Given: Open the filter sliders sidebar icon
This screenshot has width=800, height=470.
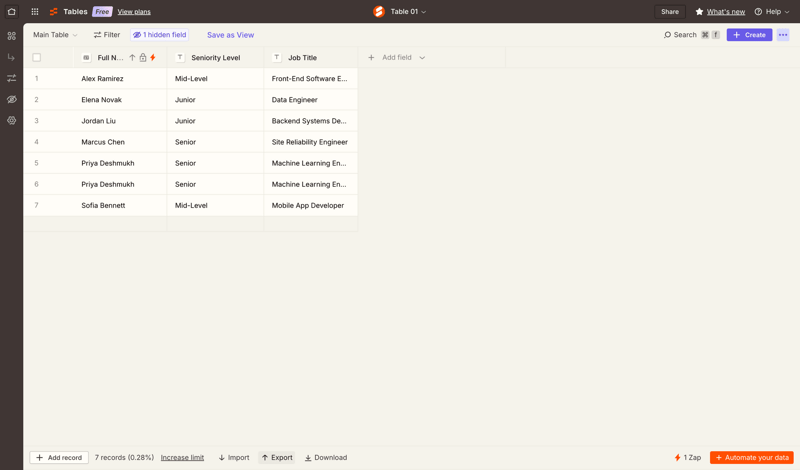Looking at the screenshot, I should click(11, 78).
